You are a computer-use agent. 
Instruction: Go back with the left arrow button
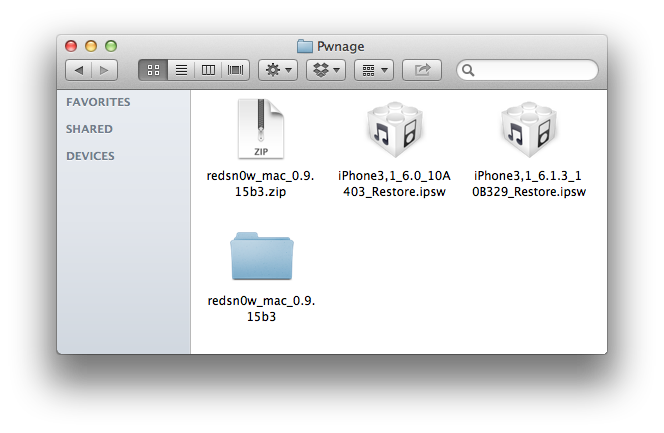click(79, 70)
